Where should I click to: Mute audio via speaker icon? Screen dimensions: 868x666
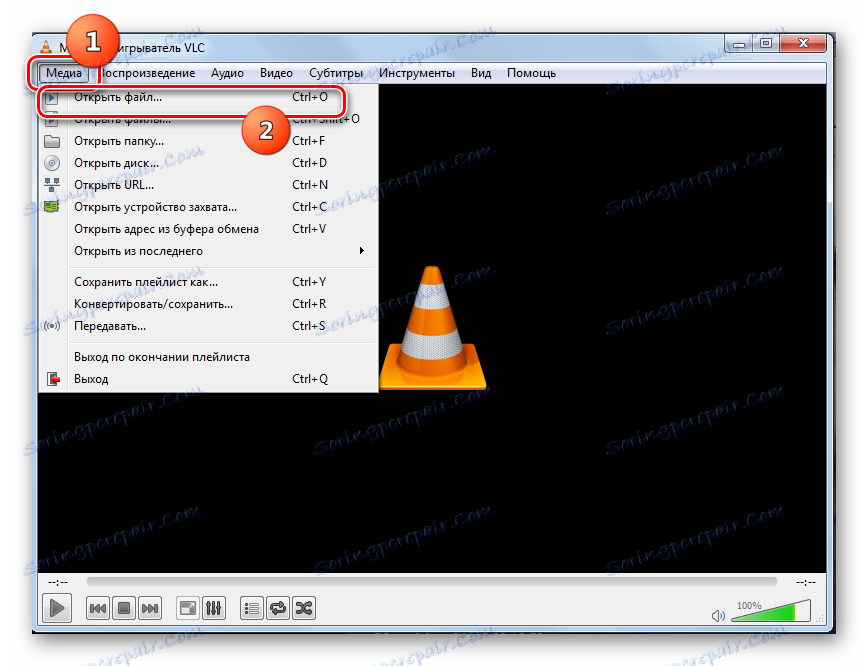(x=719, y=616)
